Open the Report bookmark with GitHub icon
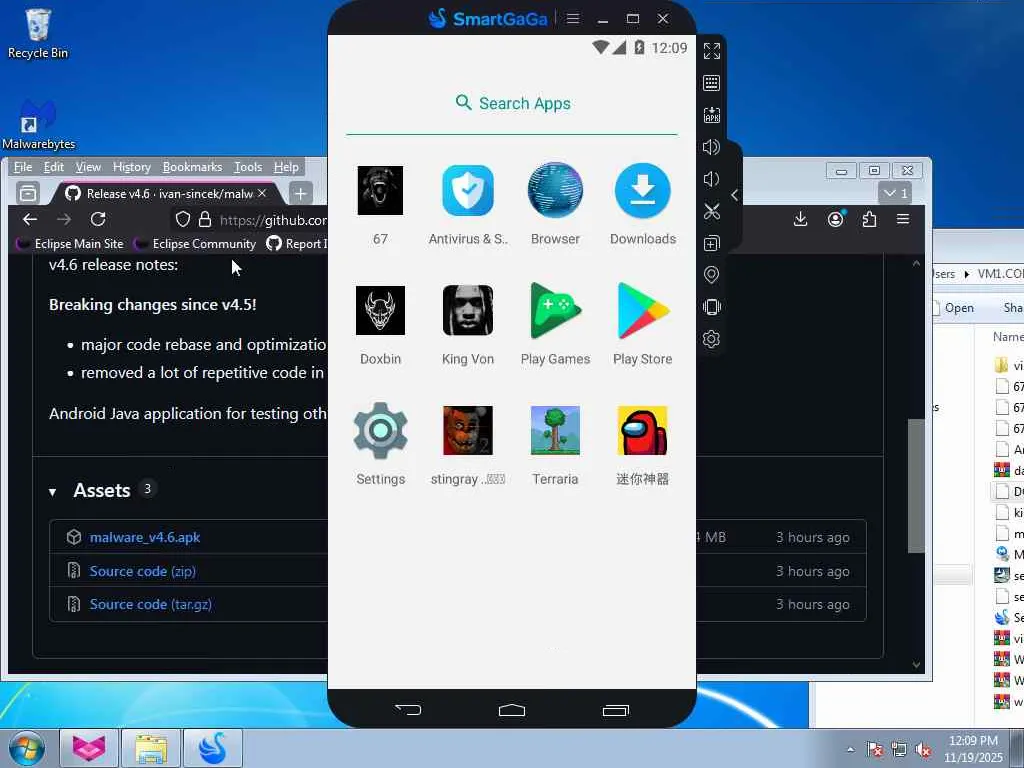 (297, 244)
